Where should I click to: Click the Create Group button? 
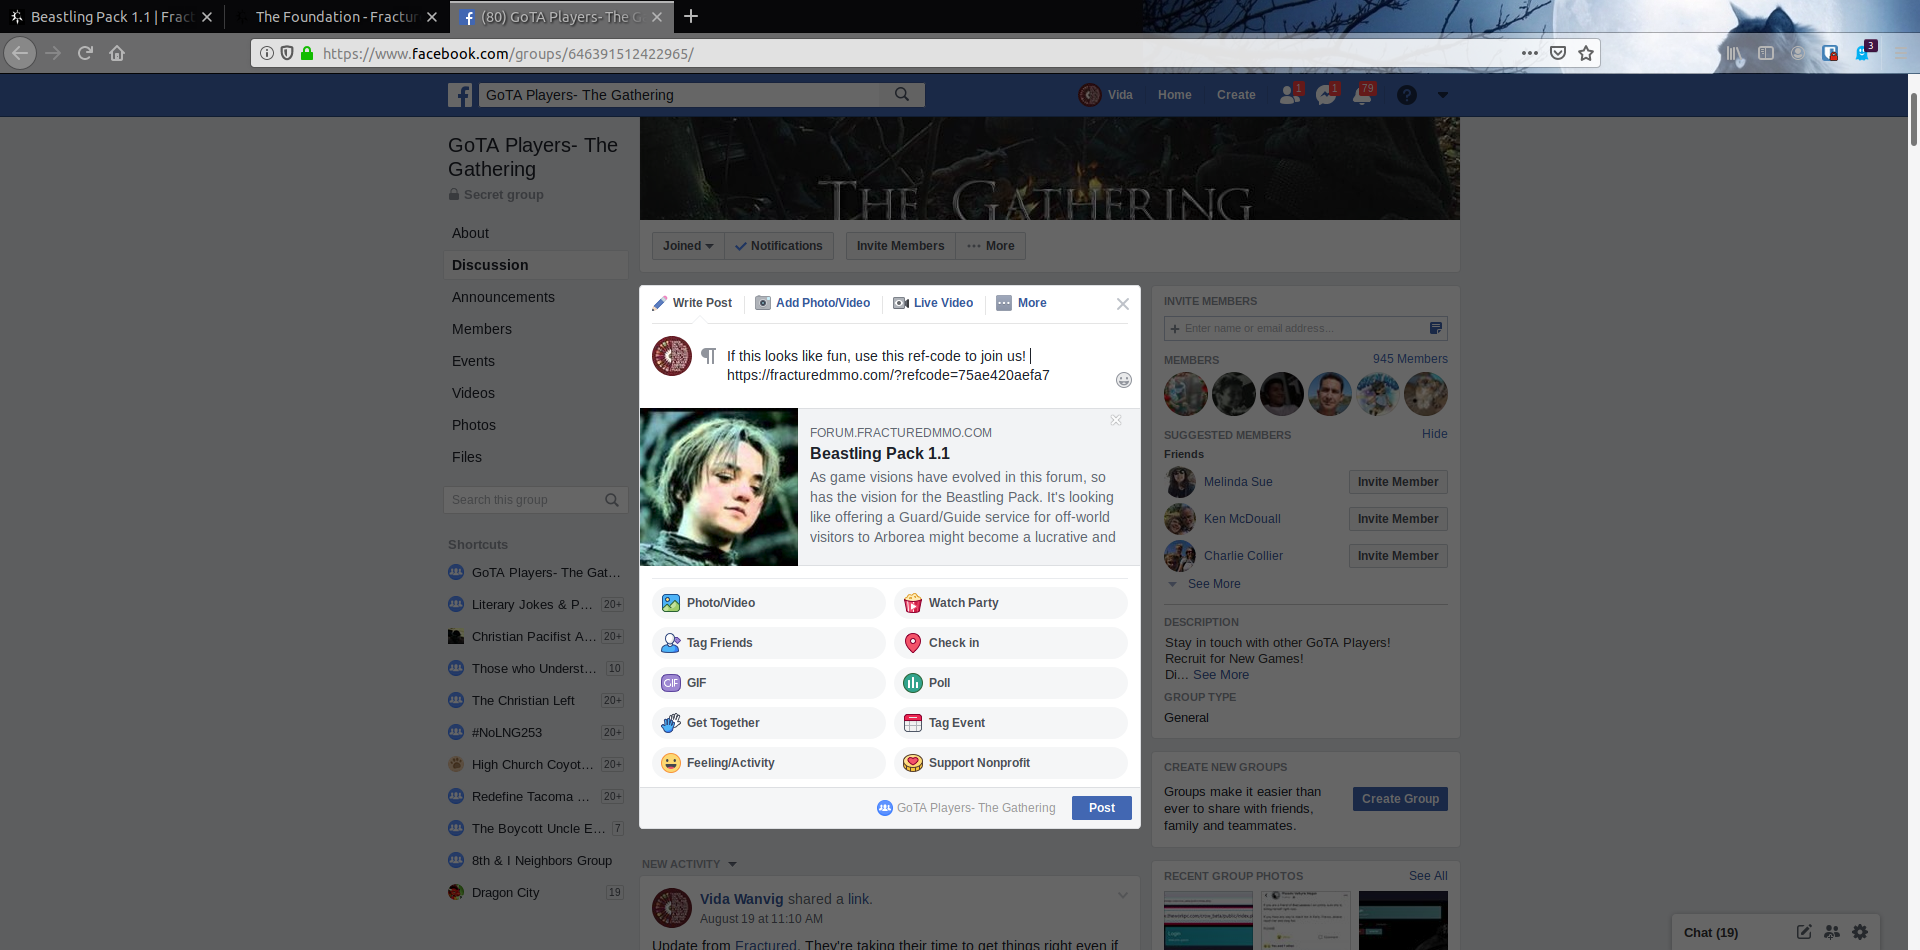pos(1400,799)
